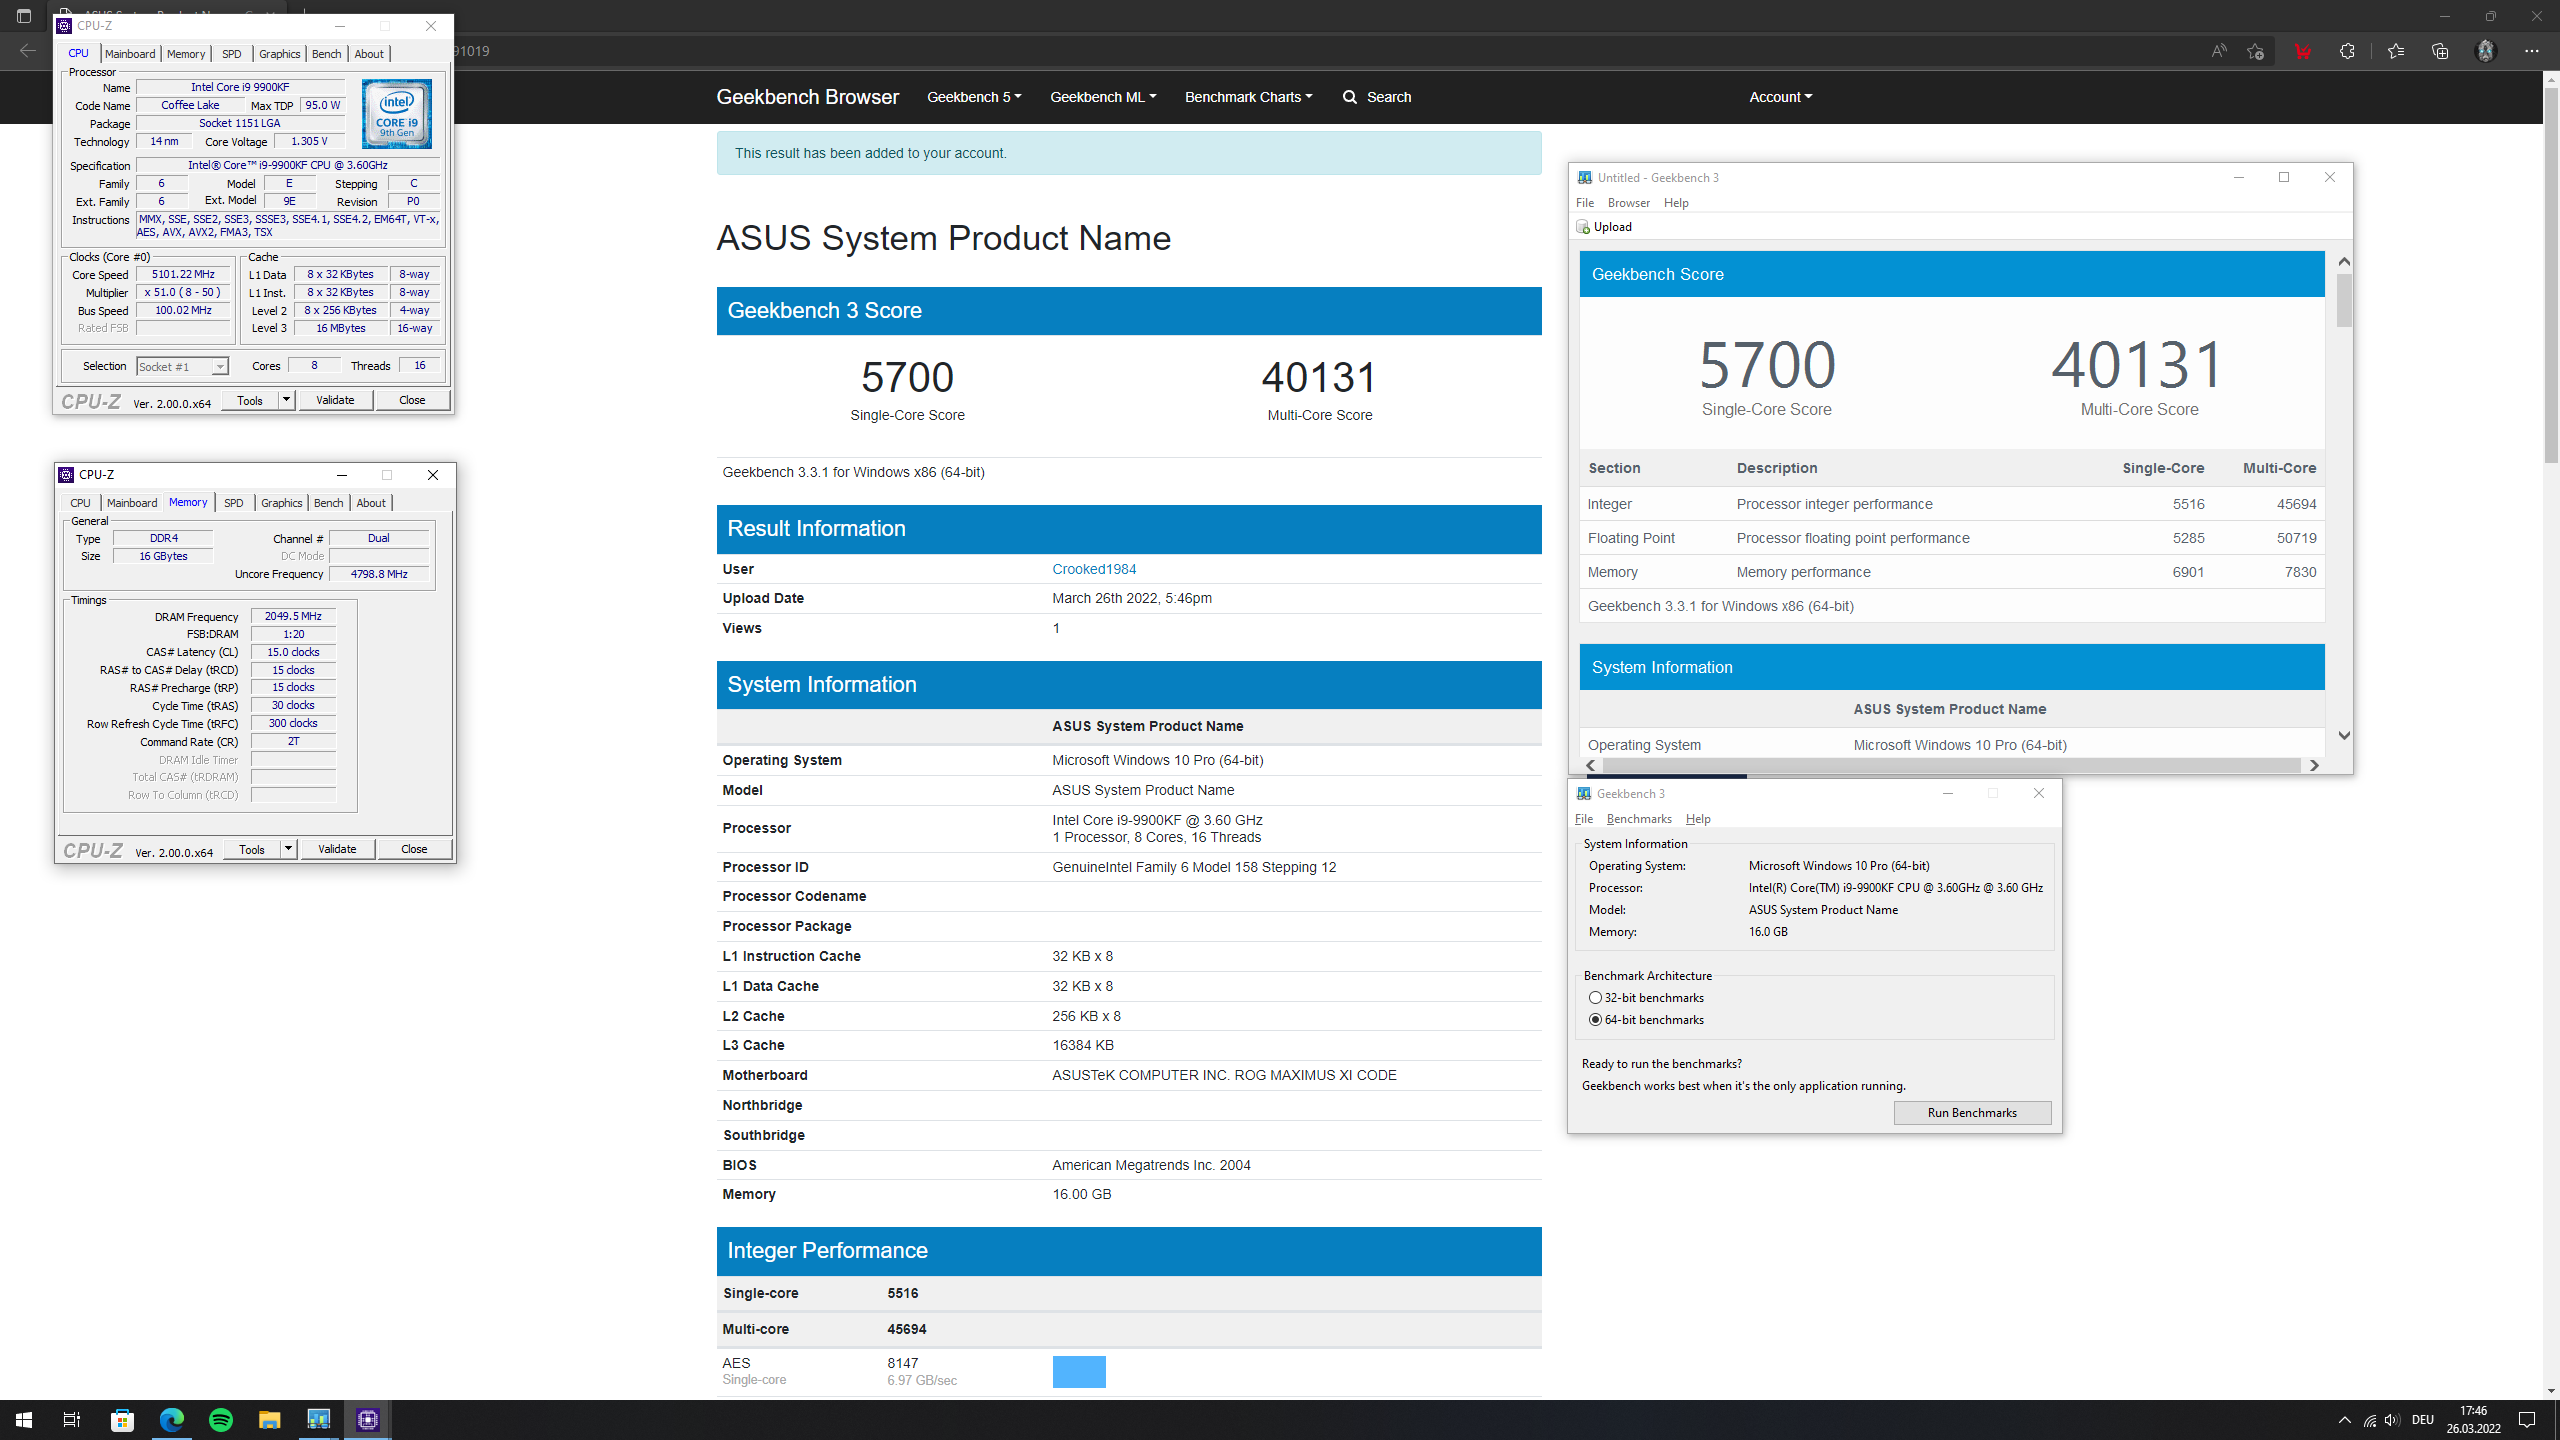Click vertical scrollbar thumb in Geekbench 3 results
Image resolution: width=2560 pixels, height=1440 pixels.
pos(2344,300)
